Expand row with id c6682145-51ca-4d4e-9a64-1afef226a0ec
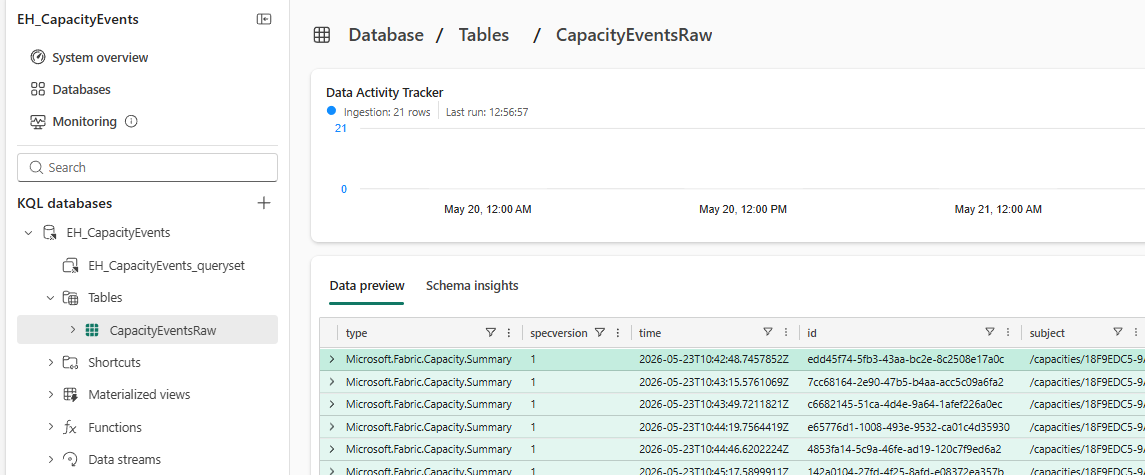 coord(332,404)
